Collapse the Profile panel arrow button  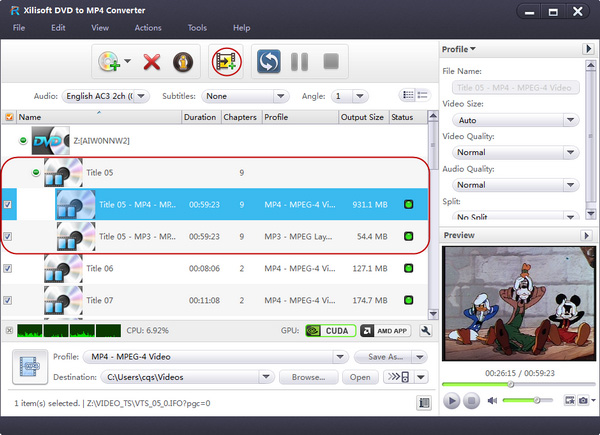coord(588,49)
